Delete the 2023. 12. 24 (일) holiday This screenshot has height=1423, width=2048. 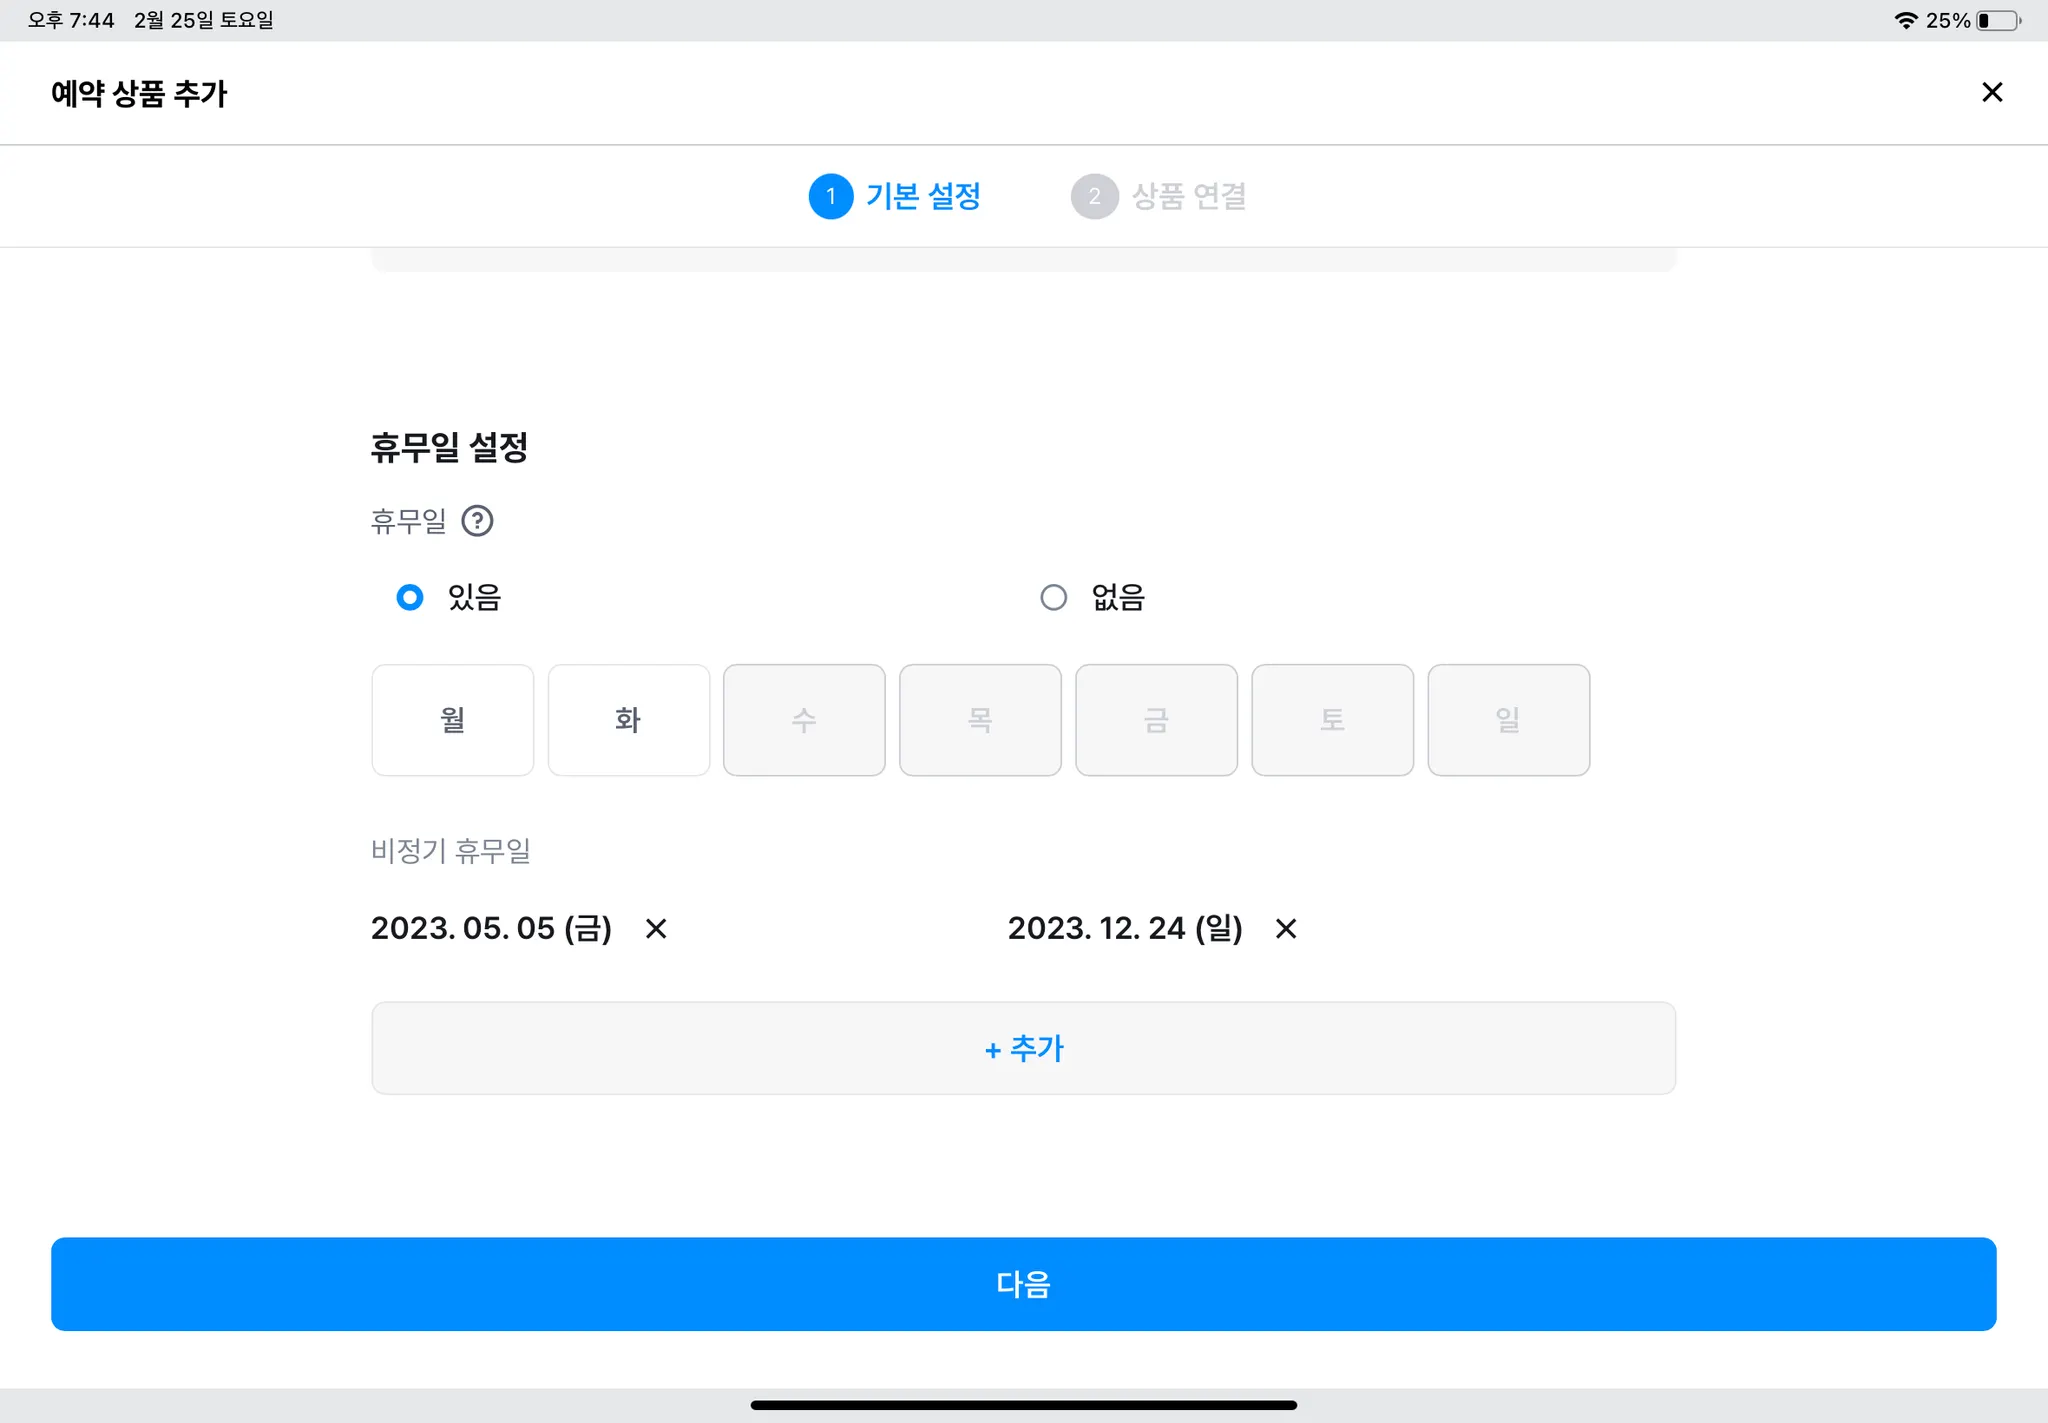point(1286,929)
